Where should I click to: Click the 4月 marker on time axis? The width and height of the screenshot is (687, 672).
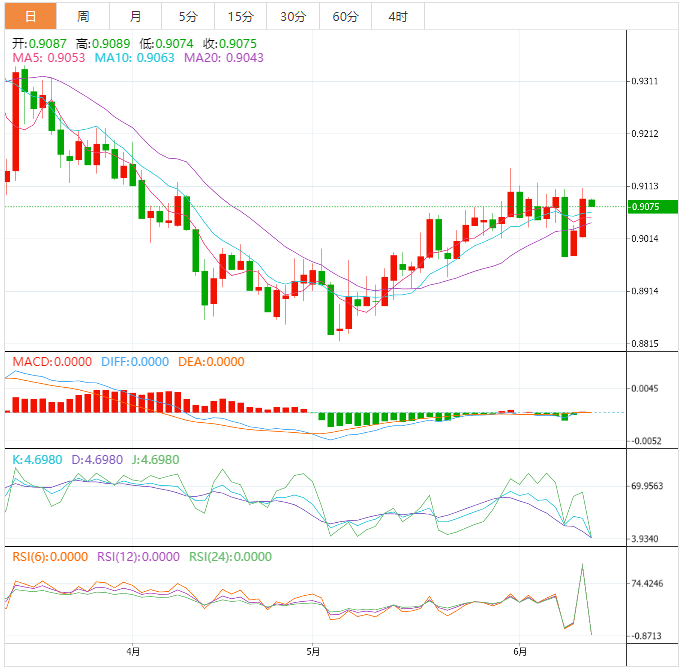point(133,652)
